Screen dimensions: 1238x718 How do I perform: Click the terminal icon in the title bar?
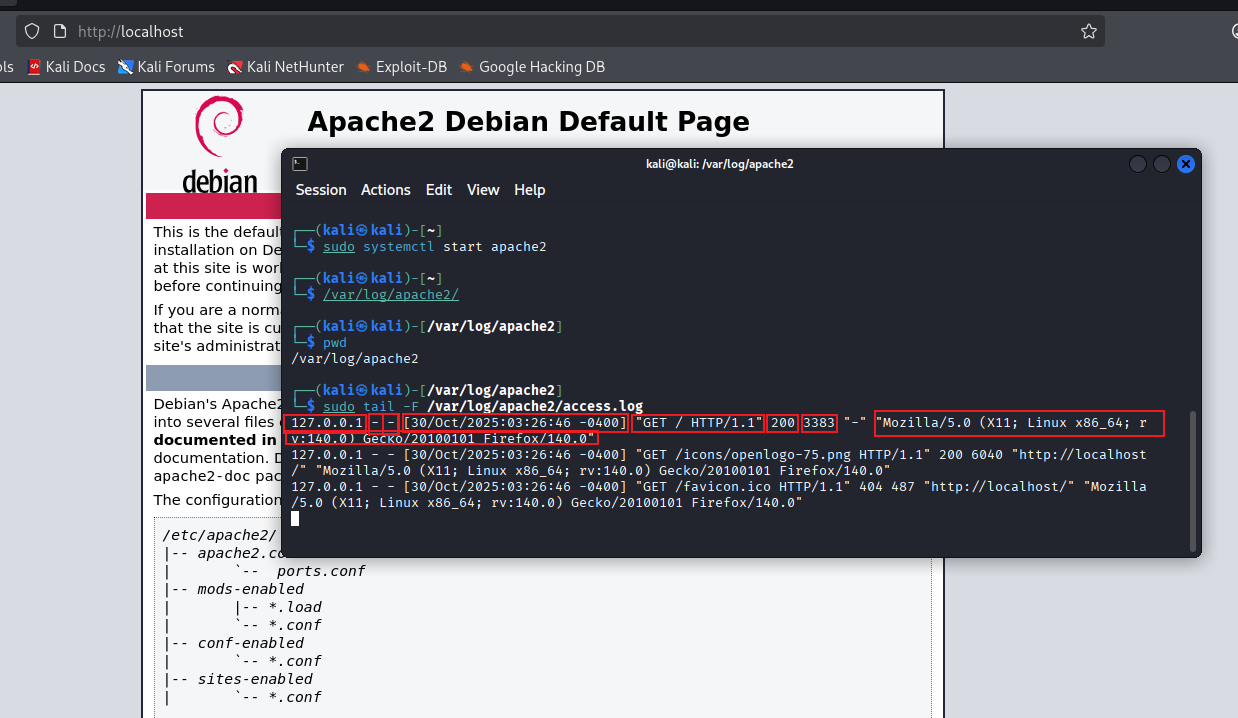coord(300,164)
